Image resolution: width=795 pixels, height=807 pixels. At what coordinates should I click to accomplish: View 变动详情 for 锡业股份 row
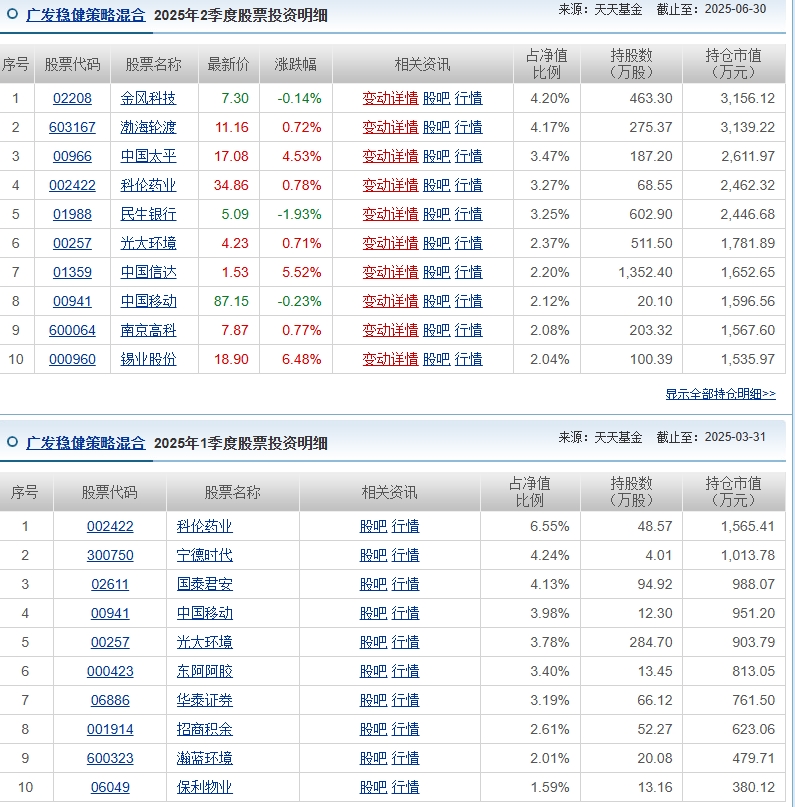pos(390,359)
